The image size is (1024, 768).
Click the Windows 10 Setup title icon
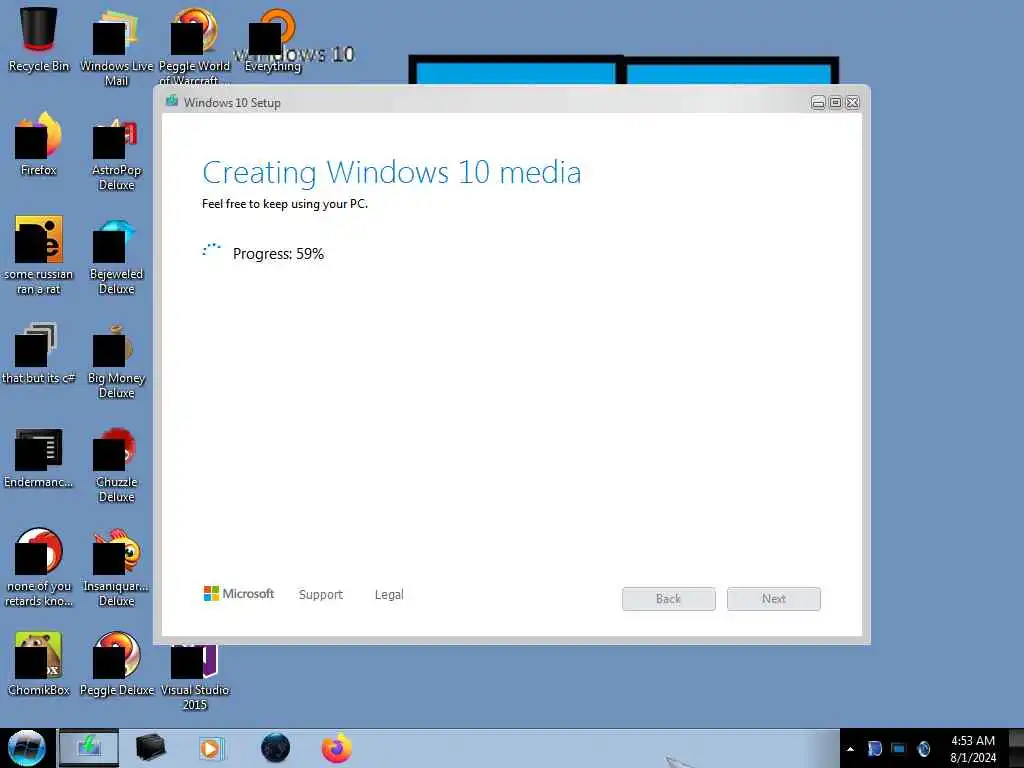(172, 101)
